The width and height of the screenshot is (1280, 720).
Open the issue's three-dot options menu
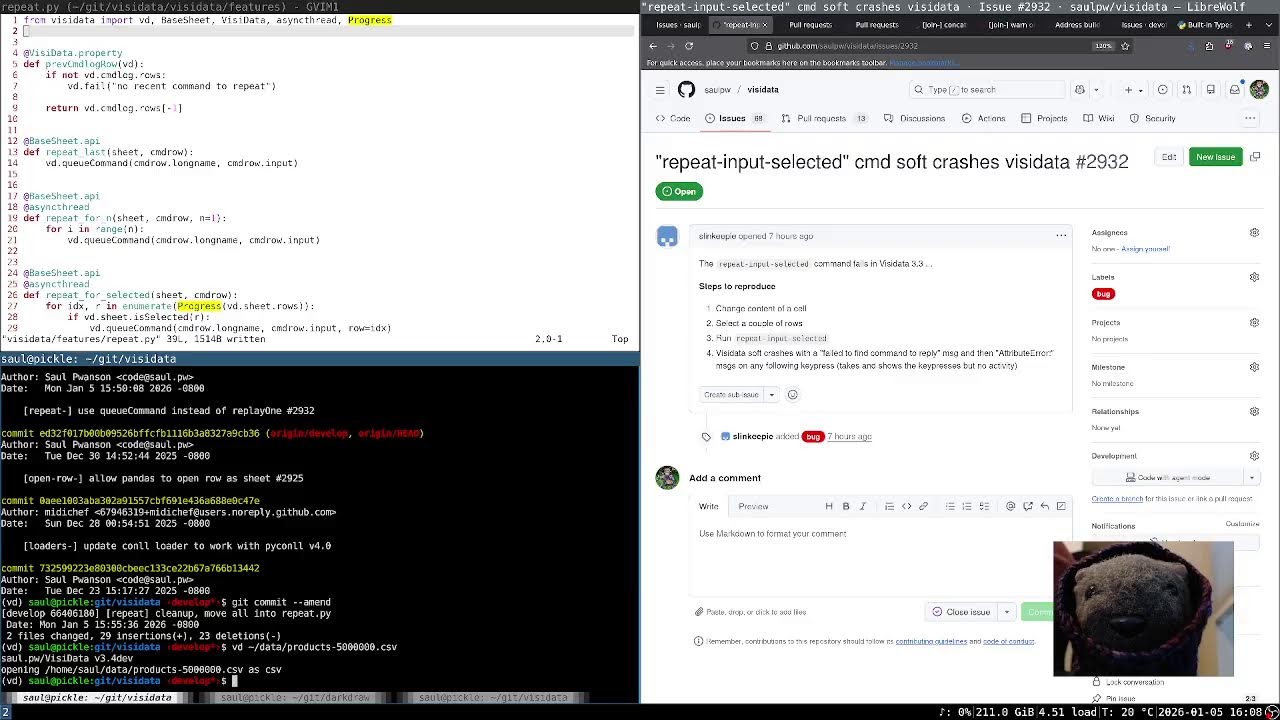pyautogui.click(x=1061, y=236)
